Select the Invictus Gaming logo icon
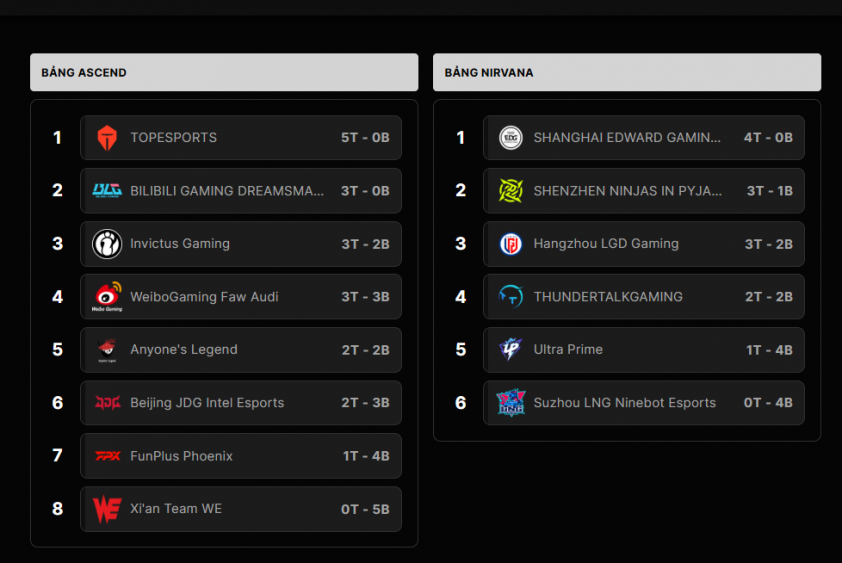Screen dimensions: 842x563 [107, 244]
